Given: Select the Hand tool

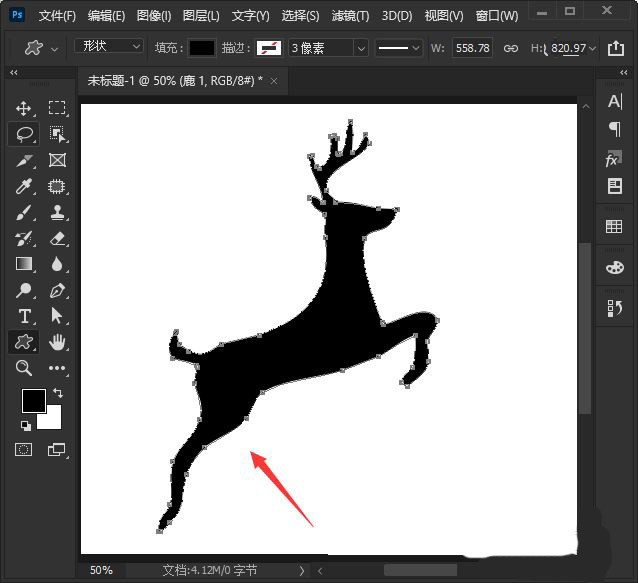Looking at the screenshot, I should pyautogui.click(x=57, y=342).
